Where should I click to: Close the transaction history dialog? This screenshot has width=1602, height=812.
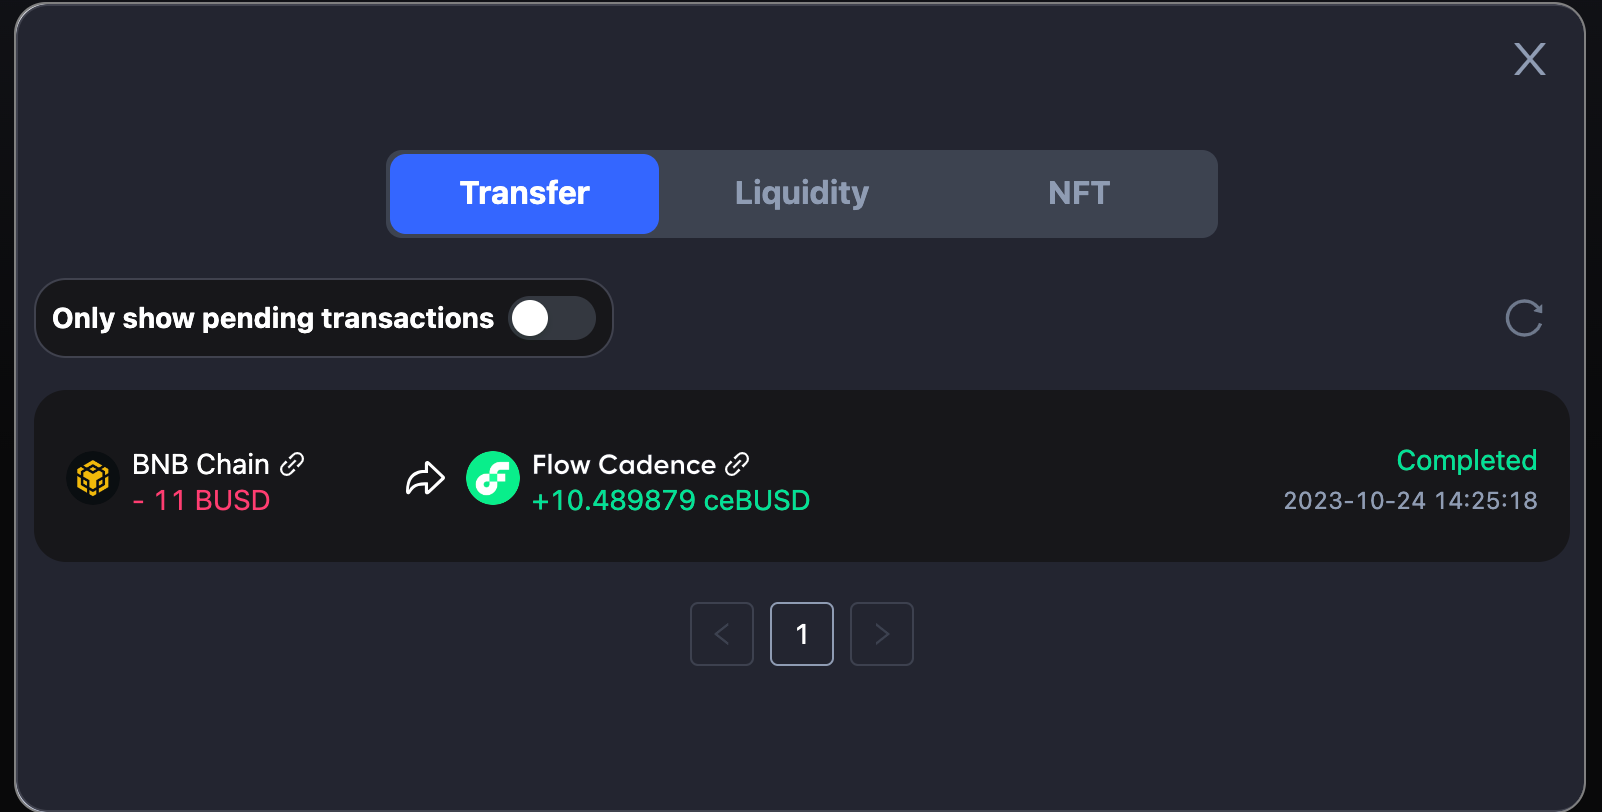coord(1529,60)
